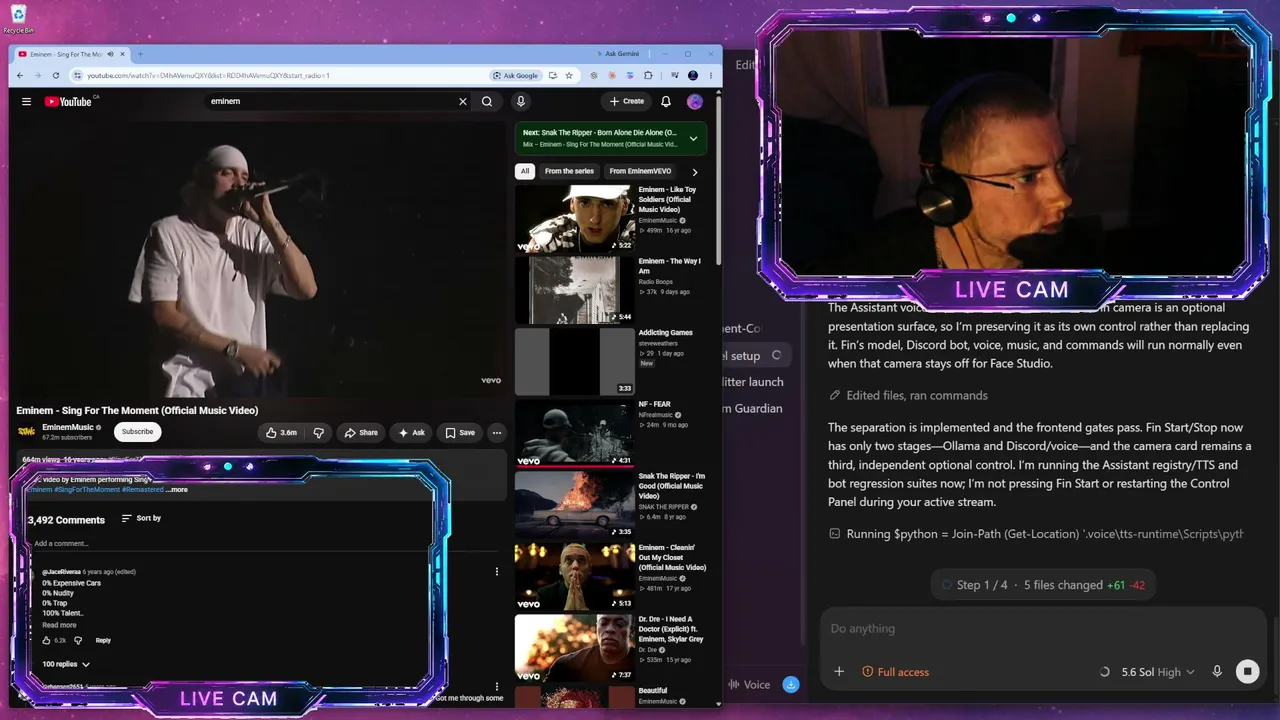The height and width of the screenshot is (720, 1280).
Task: Reply to the @JaceRiveraa comment
Action: [x=103, y=640]
